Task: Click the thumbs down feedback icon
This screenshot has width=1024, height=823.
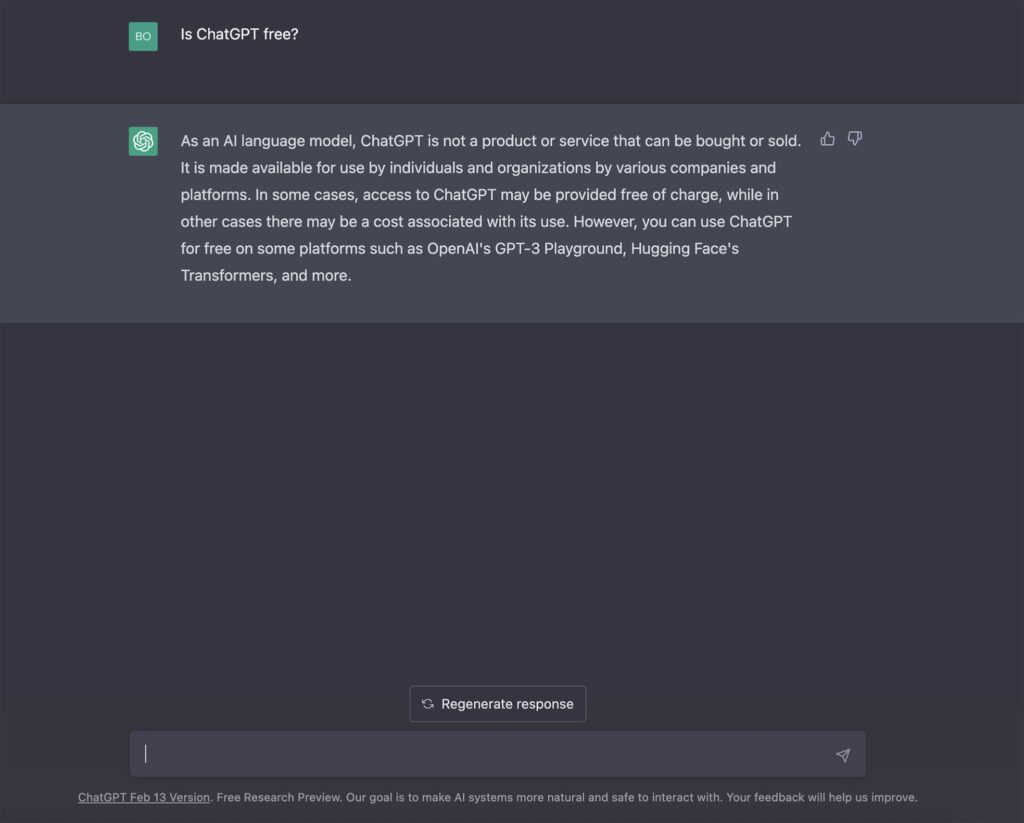Action: point(855,139)
